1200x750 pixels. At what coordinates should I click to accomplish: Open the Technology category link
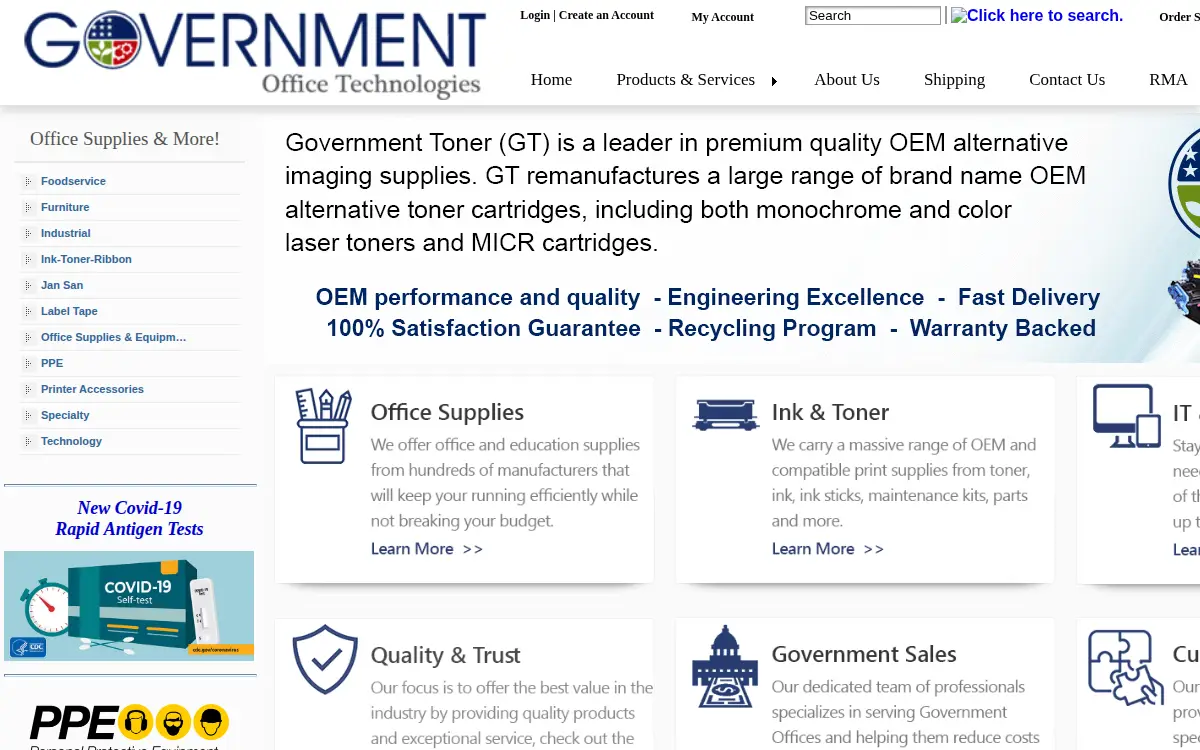pyautogui.click(x=71, y=441)
